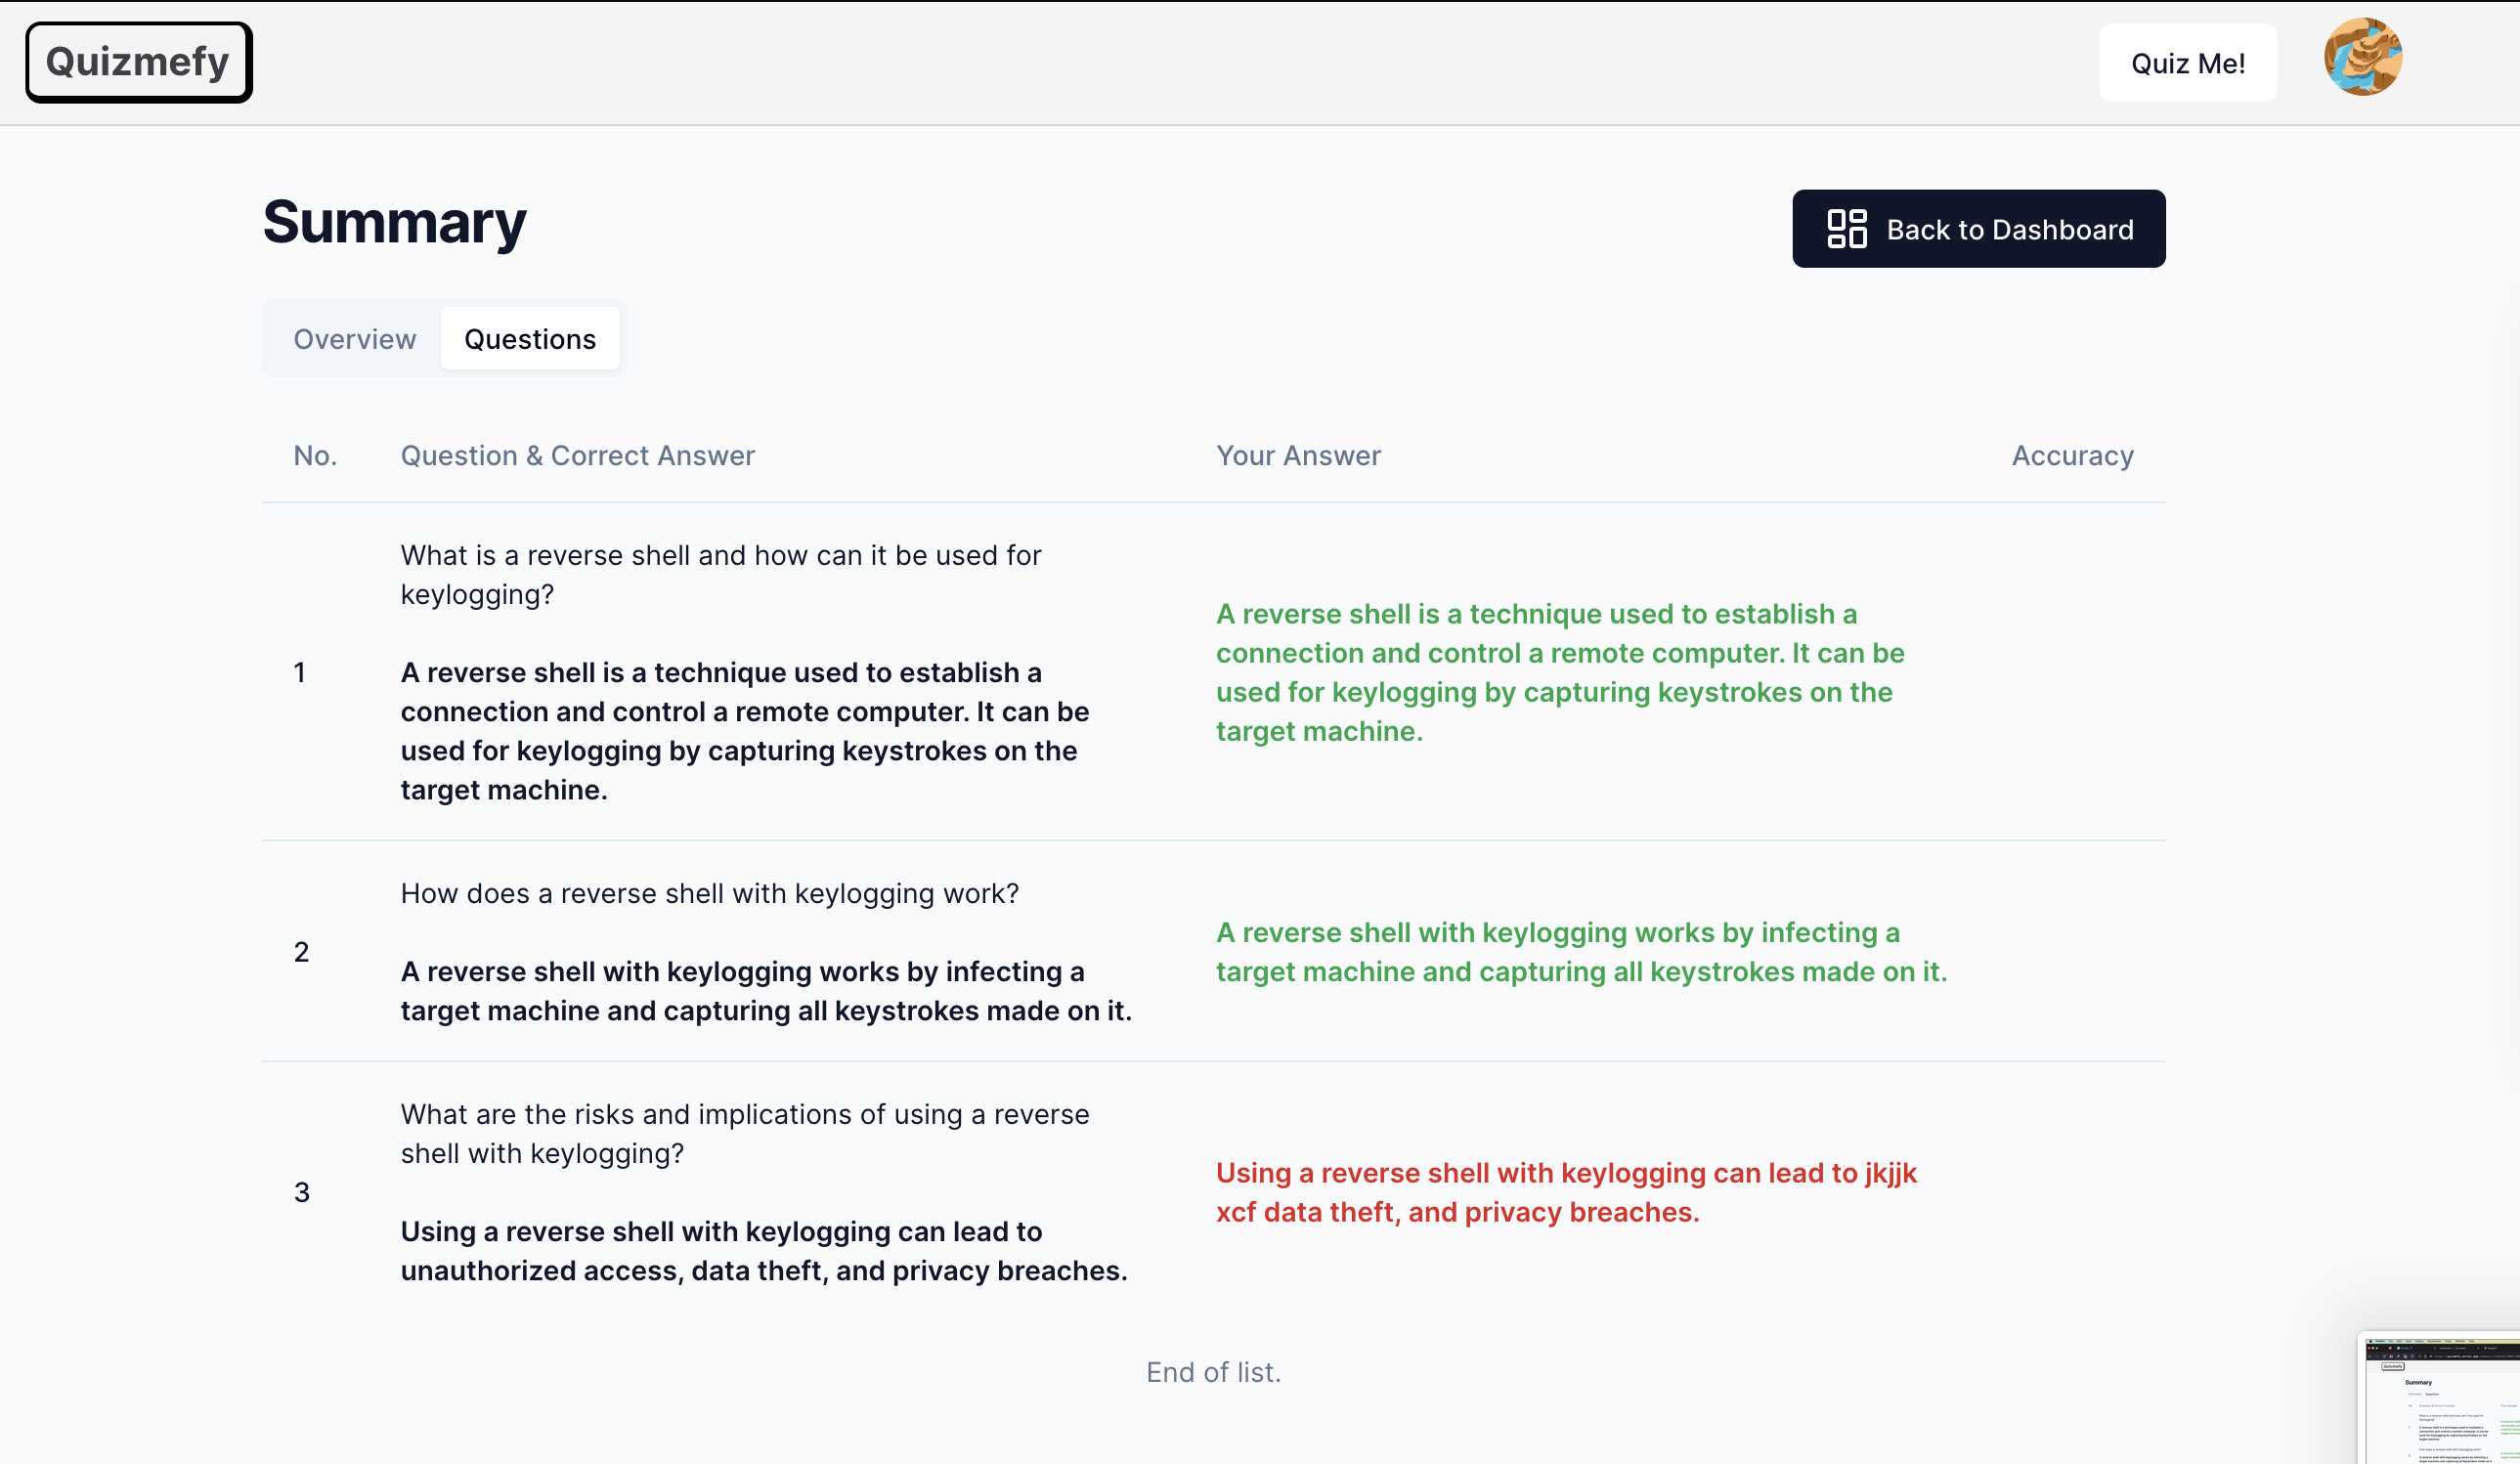2520x1464 pixels.
Task: Click the Your Answer column header
Action: [x=1298, y=455]
